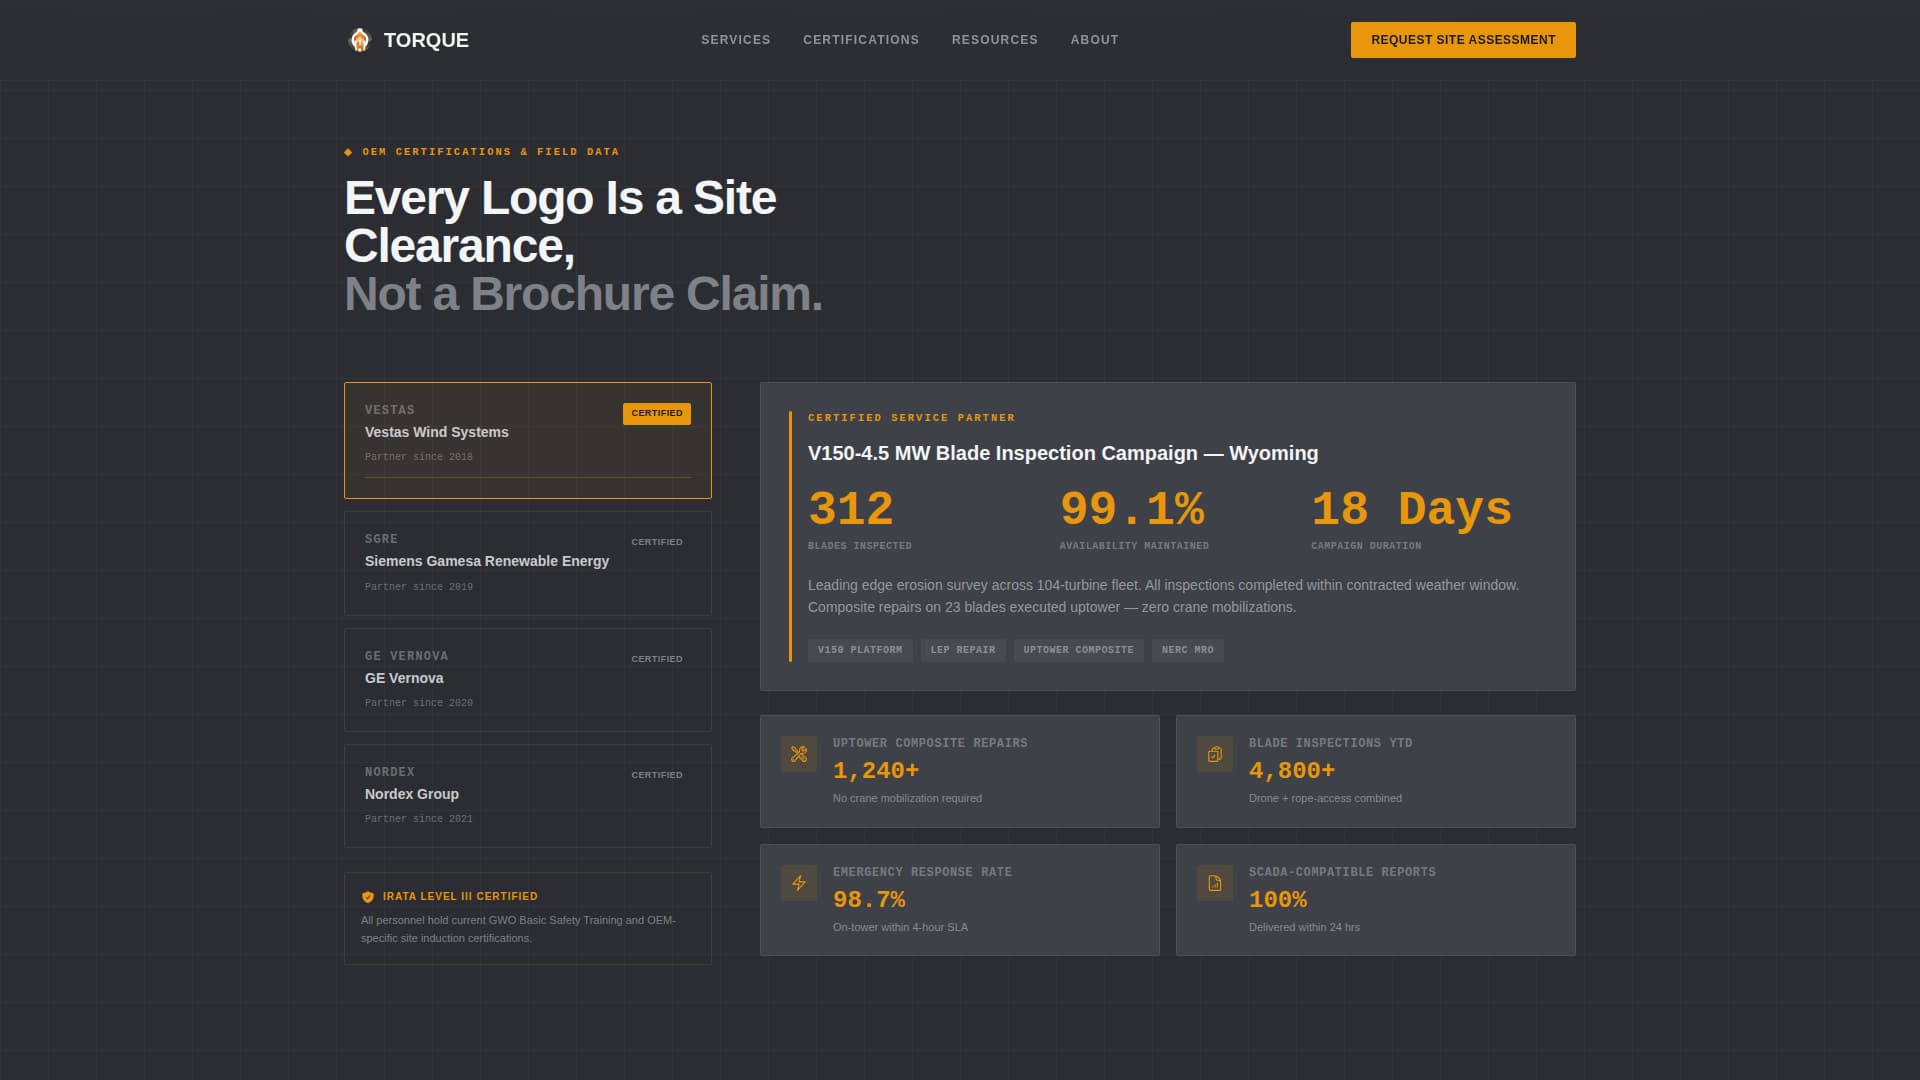This screenshot has height=1080, width=1920.
Task: Click Request Site Assessment button
Action: click(1463, 40)
